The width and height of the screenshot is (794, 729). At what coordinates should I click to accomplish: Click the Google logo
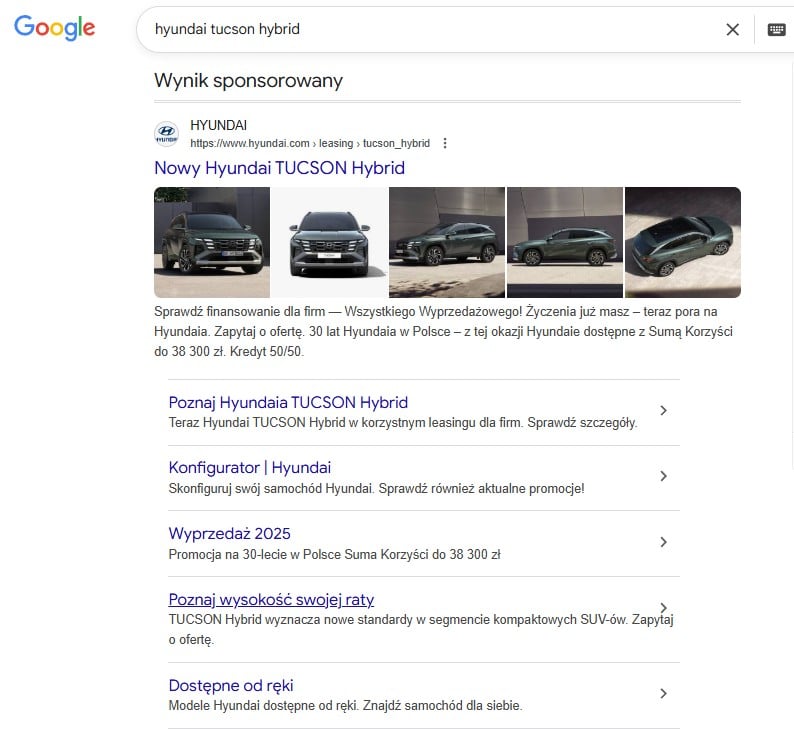(x=54, y=28)
